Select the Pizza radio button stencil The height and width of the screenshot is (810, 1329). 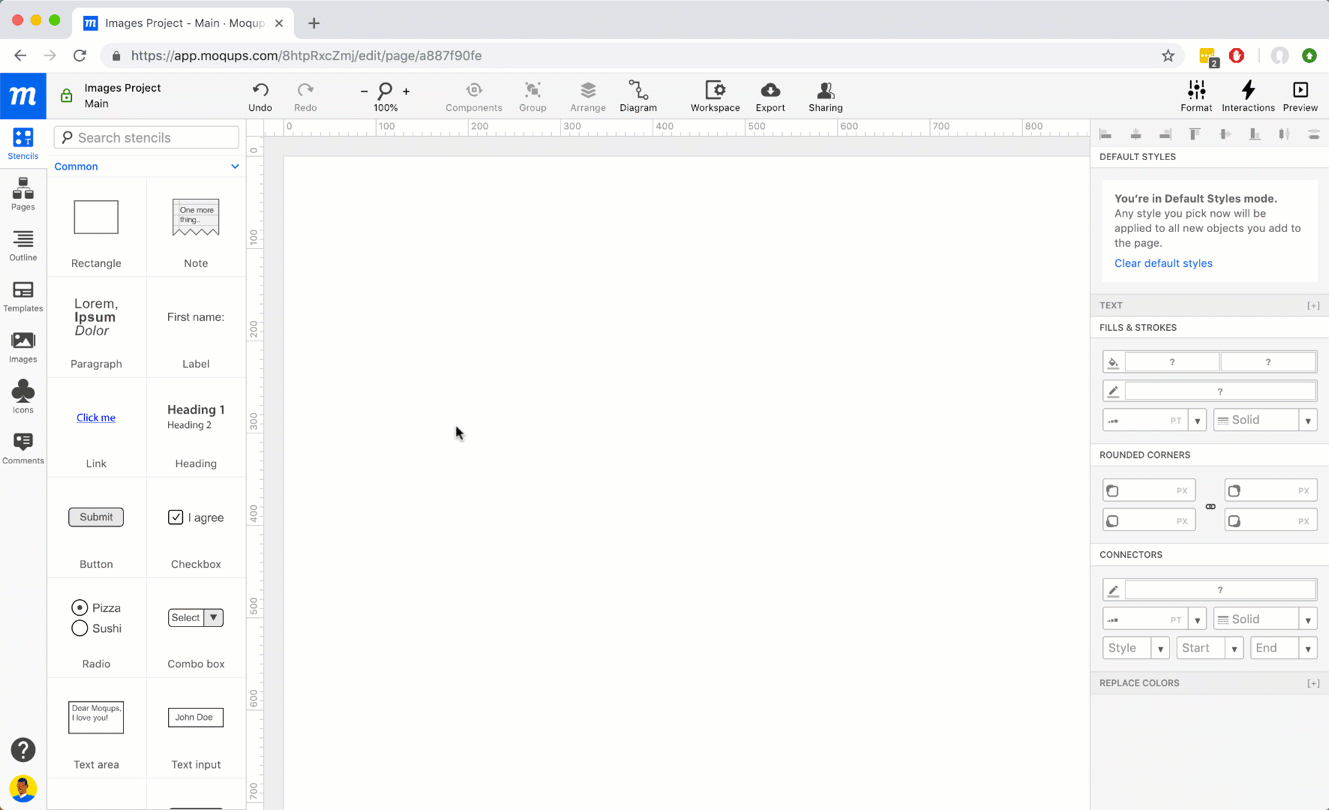(x=96, y=617)
